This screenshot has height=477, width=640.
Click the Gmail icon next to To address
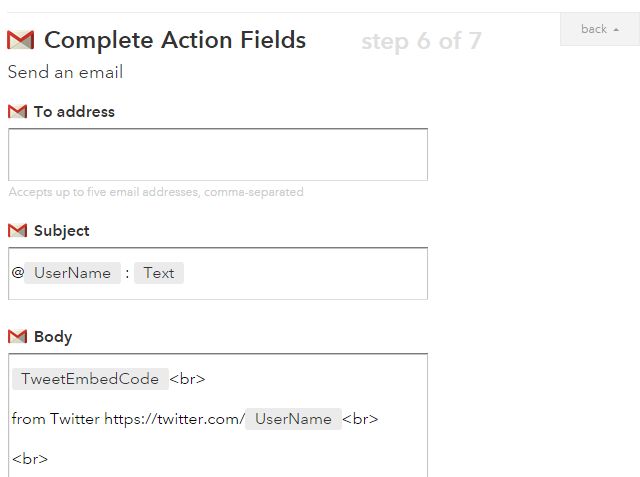(17, 111)
